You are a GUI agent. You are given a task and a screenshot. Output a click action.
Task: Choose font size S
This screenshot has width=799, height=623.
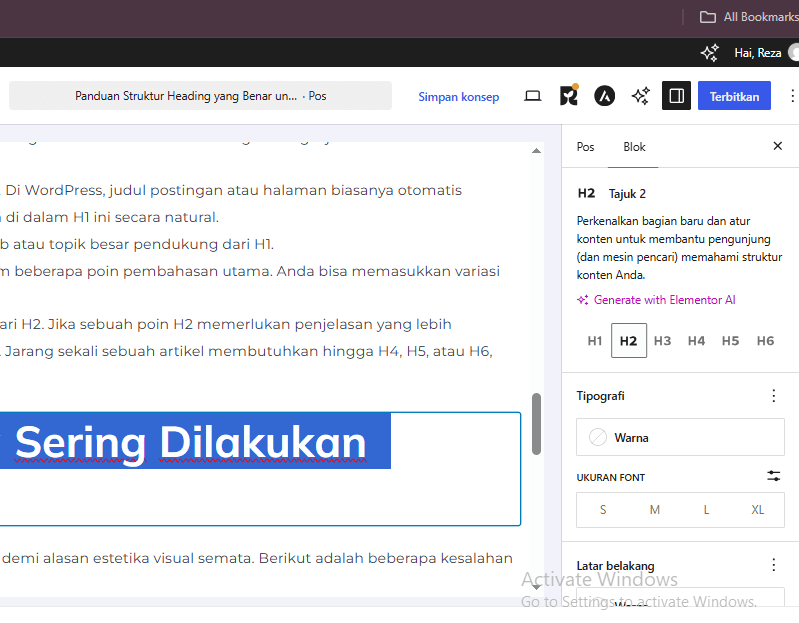coord(603,510)
